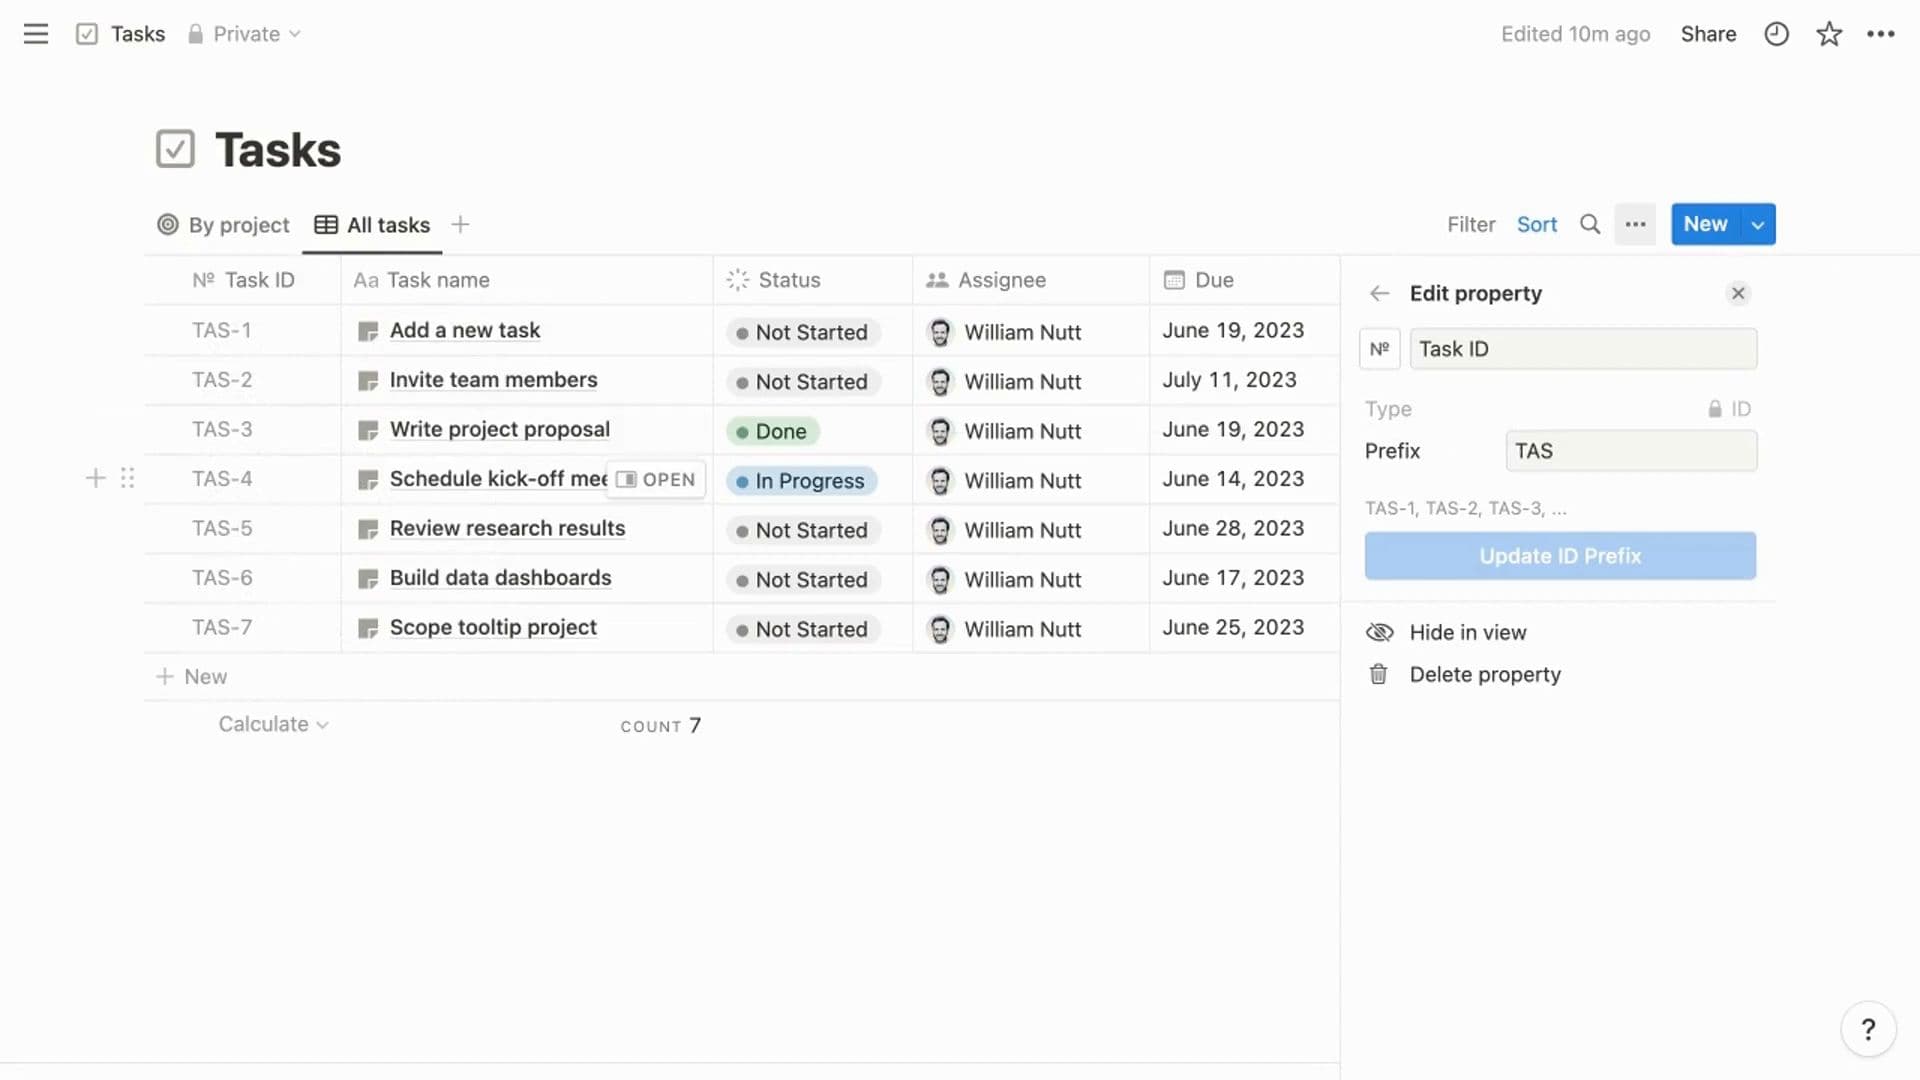Open the Task ID column header menu
Image resolution: width=1920 pixels, height=1080 pixels.
(x=243, y=280)
